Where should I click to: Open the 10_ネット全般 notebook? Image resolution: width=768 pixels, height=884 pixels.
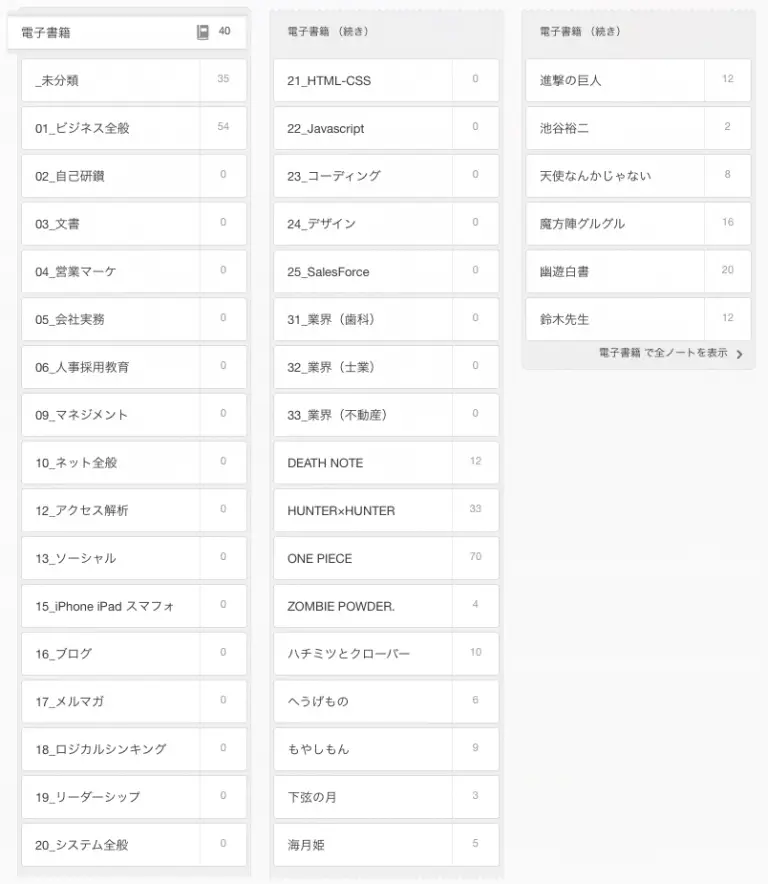coord(110,463)
